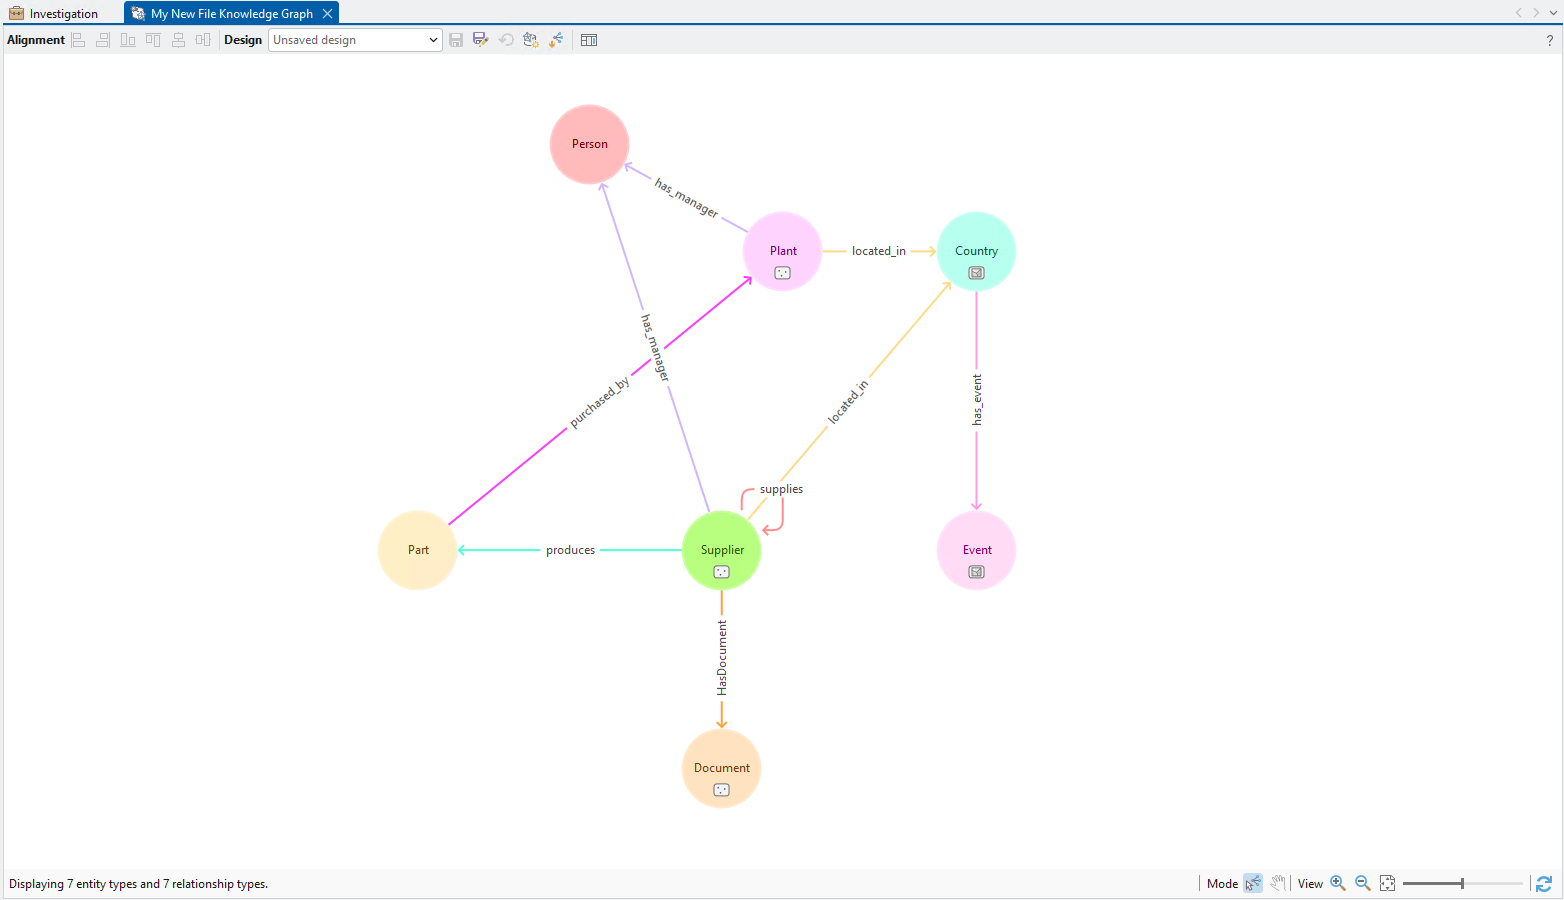Open help via the question mark icon
This screenshot has width=1564, height=900.
tap(1550, 40)
